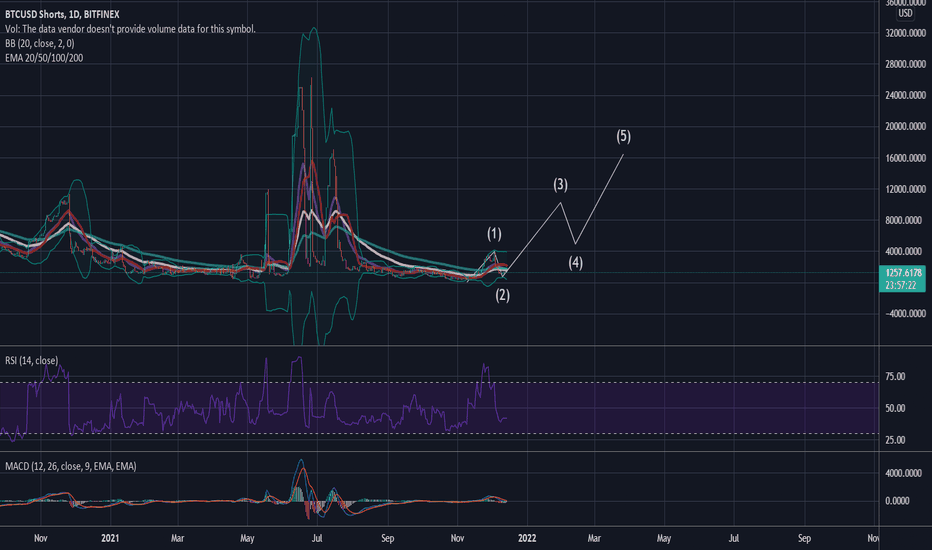Click the RSI scale value 75.00
Viewport: 932px width, 550px height.
(x=895, y=376)
